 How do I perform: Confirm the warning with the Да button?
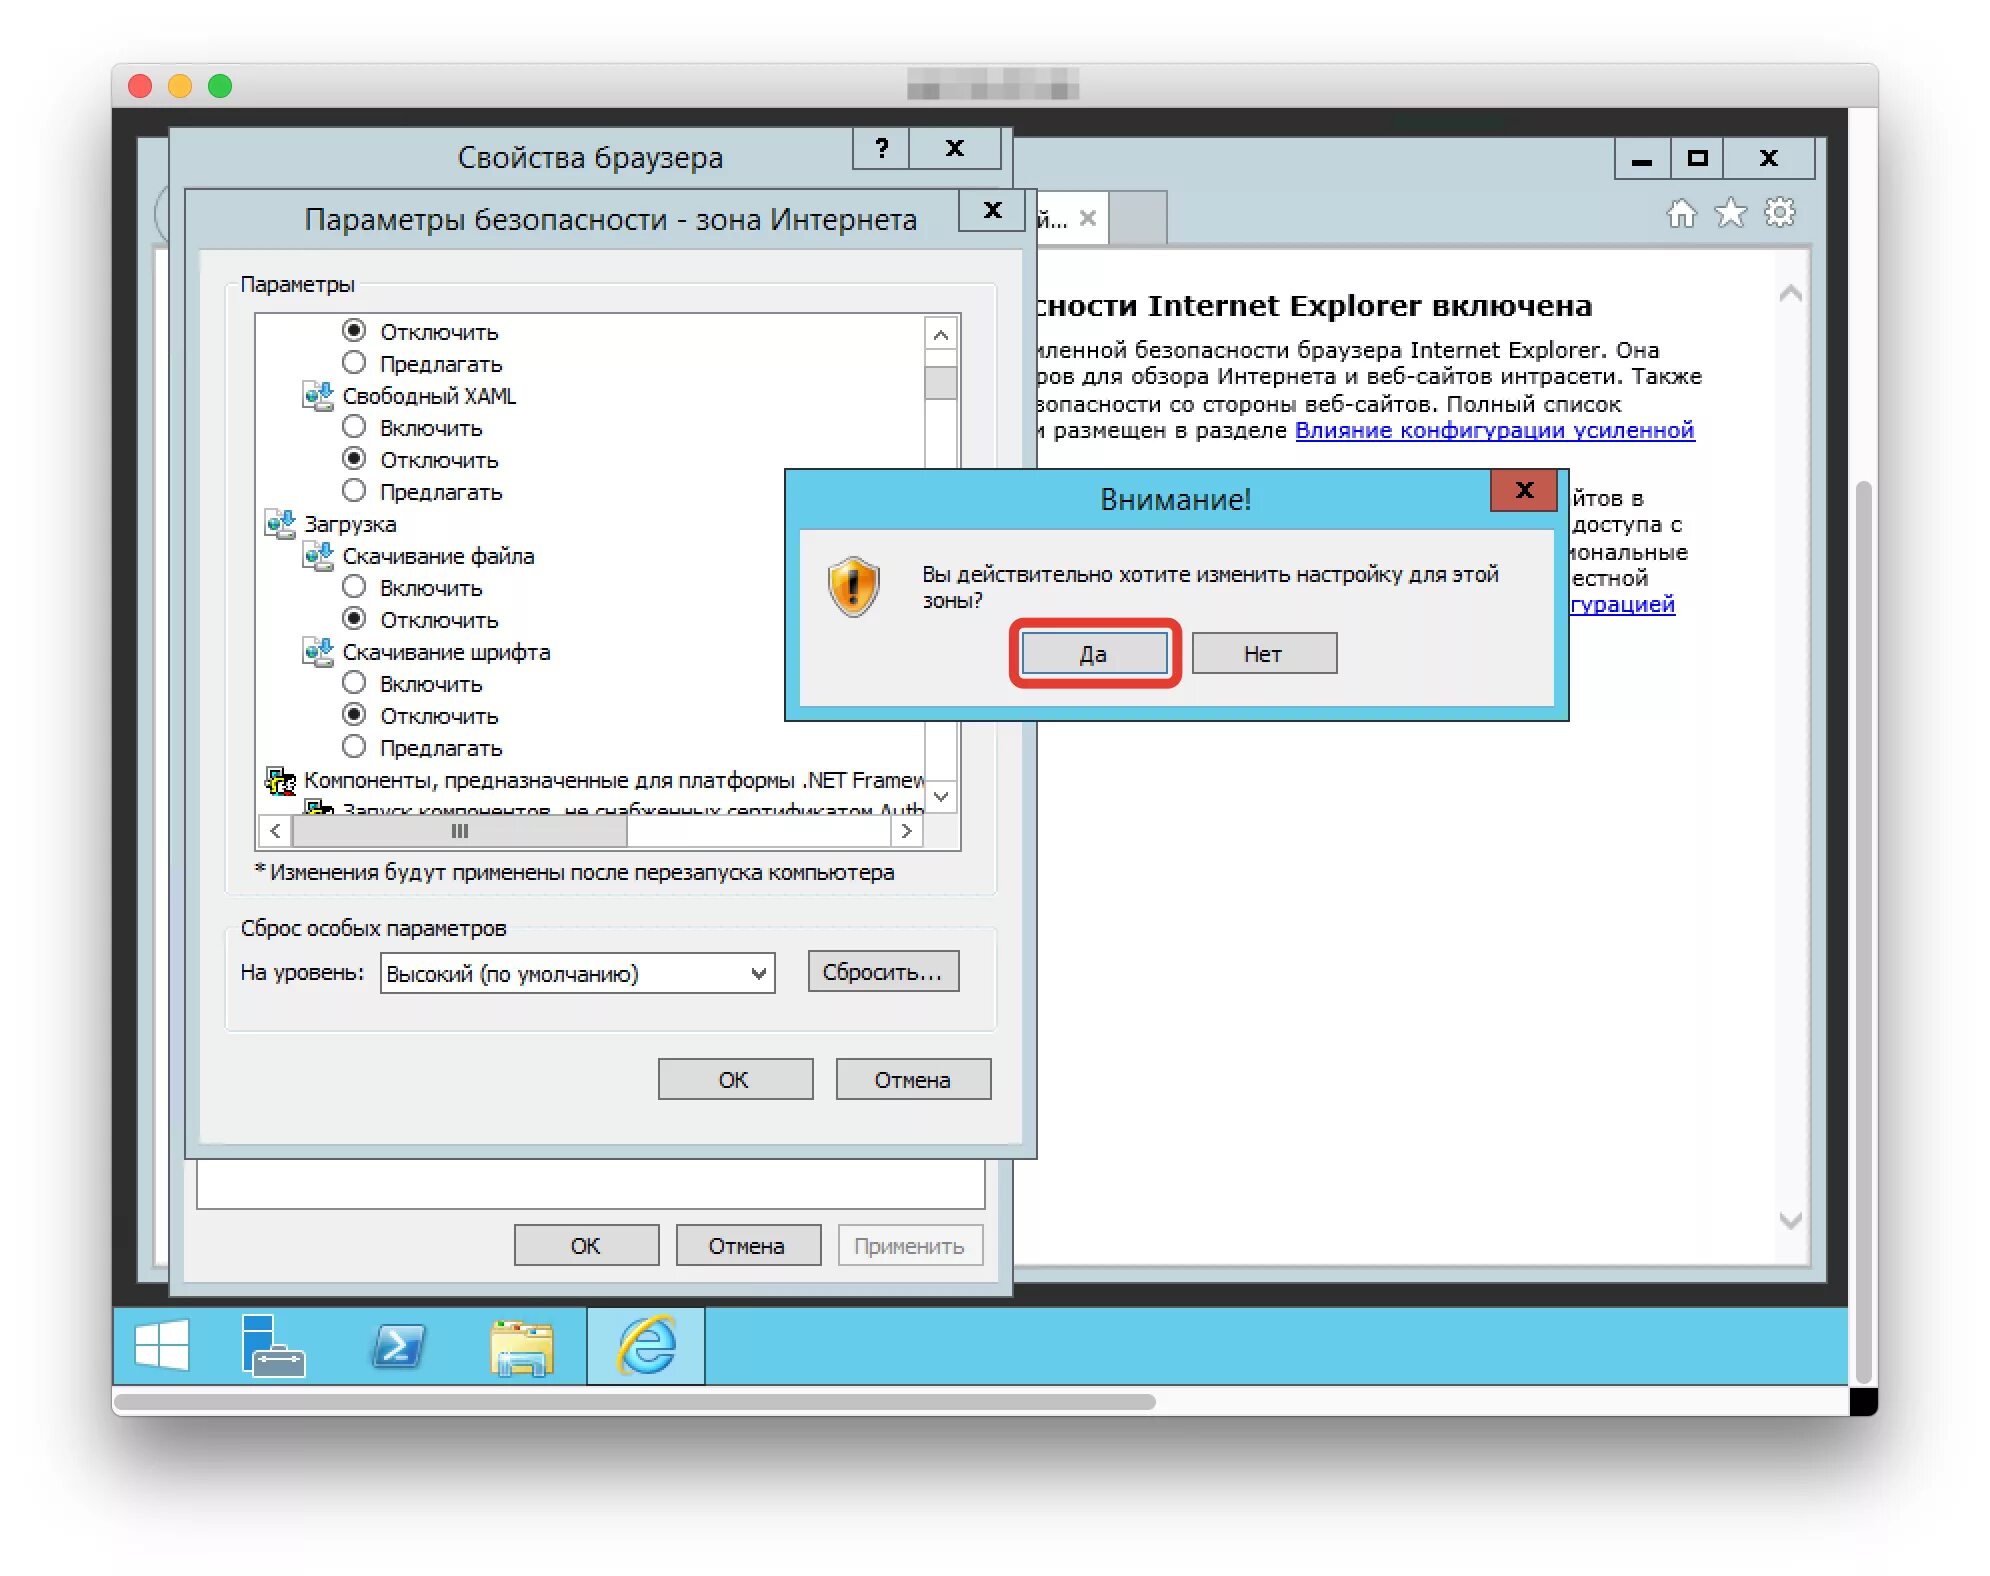click(1094, 653)
